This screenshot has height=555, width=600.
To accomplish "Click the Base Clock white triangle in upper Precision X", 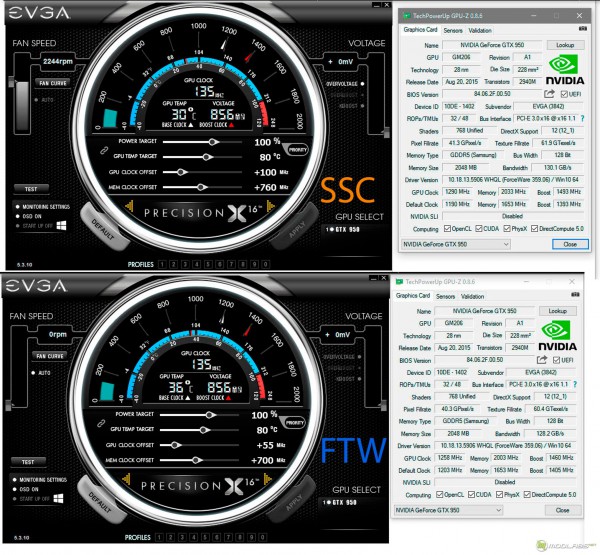I will pos(191,125).
